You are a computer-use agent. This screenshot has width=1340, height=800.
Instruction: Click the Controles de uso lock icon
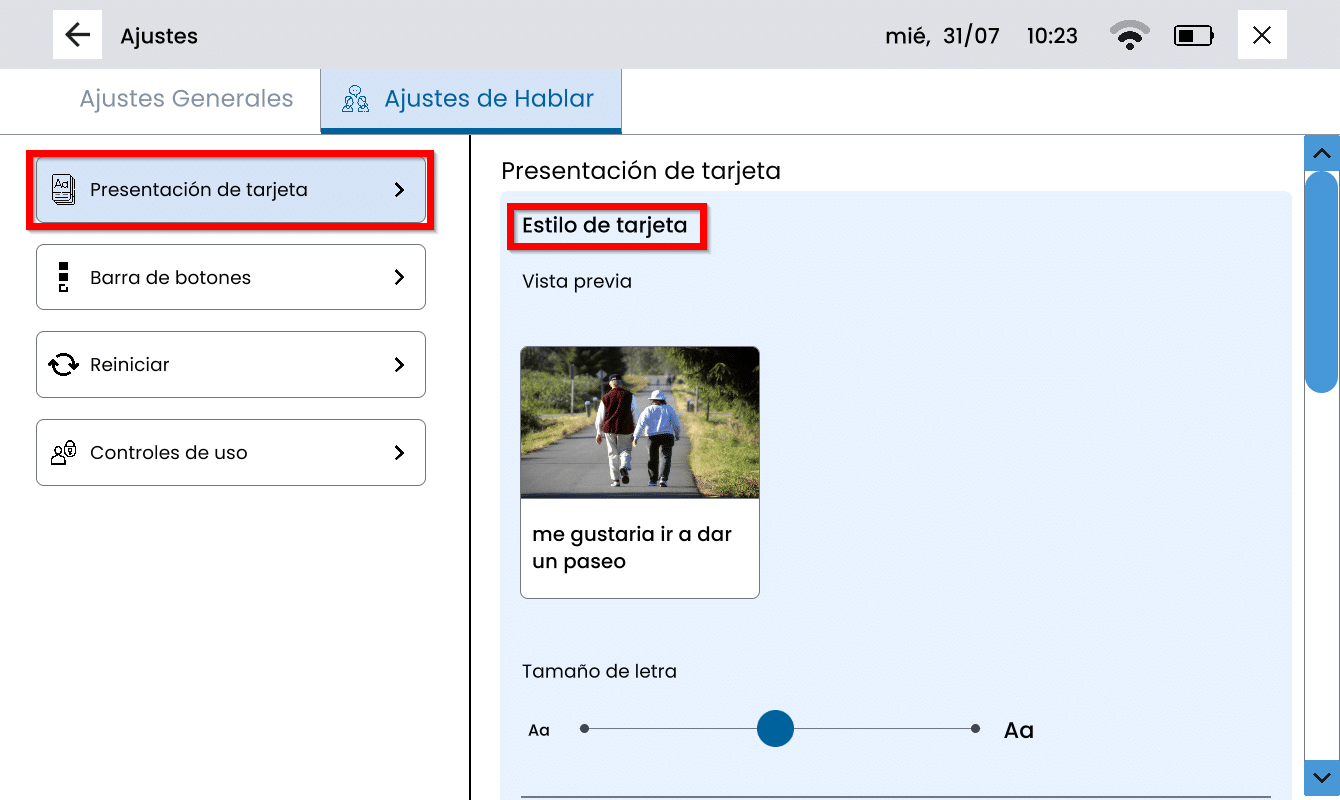63,453
